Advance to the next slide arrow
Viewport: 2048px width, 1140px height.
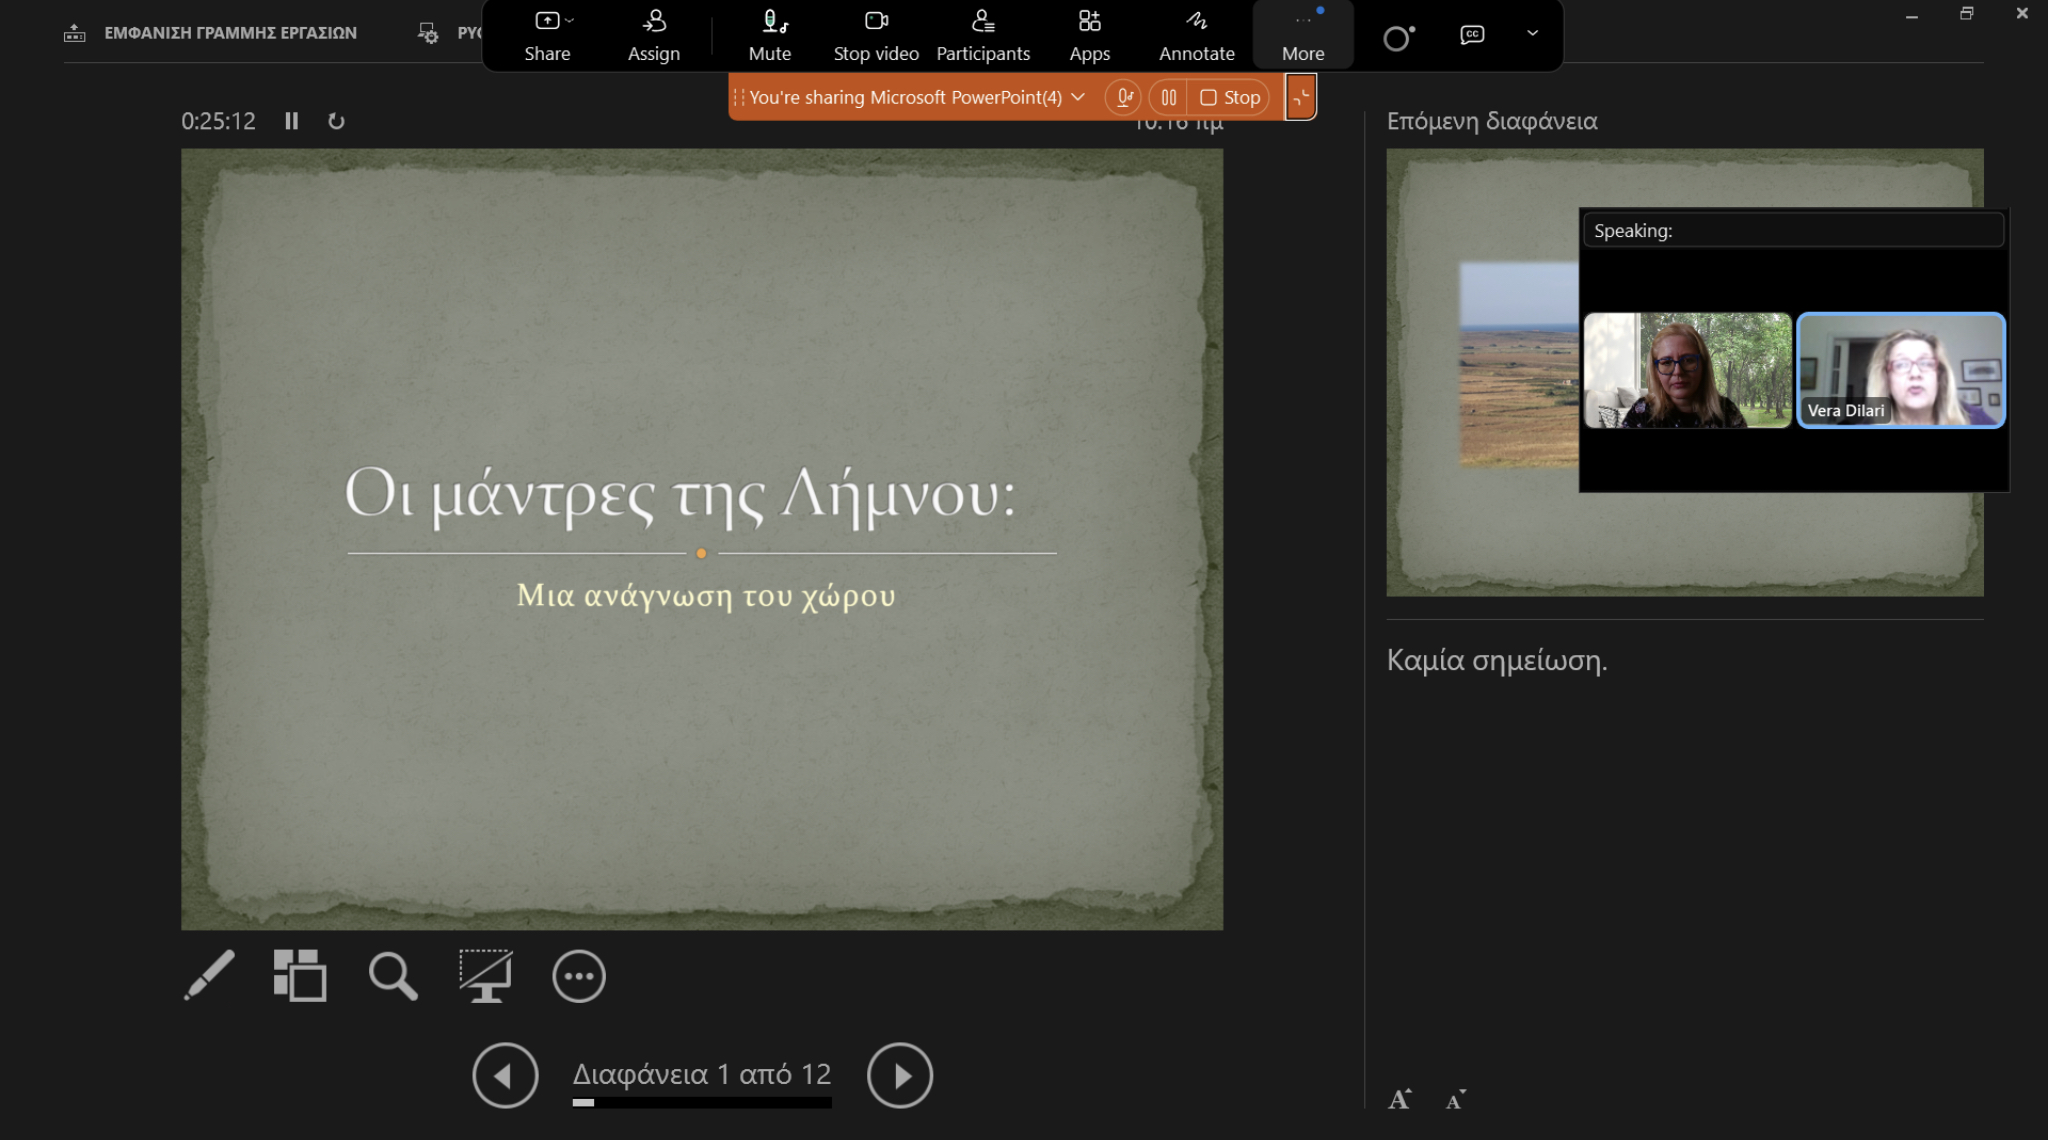[x=899, y=1076]
